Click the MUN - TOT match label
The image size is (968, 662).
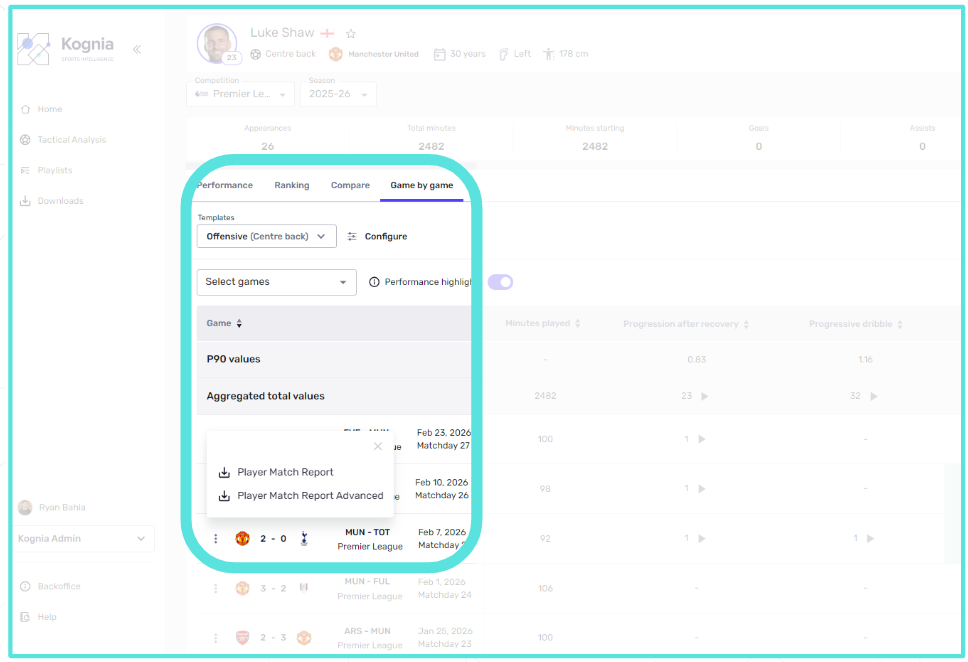(x=367, y=532)
